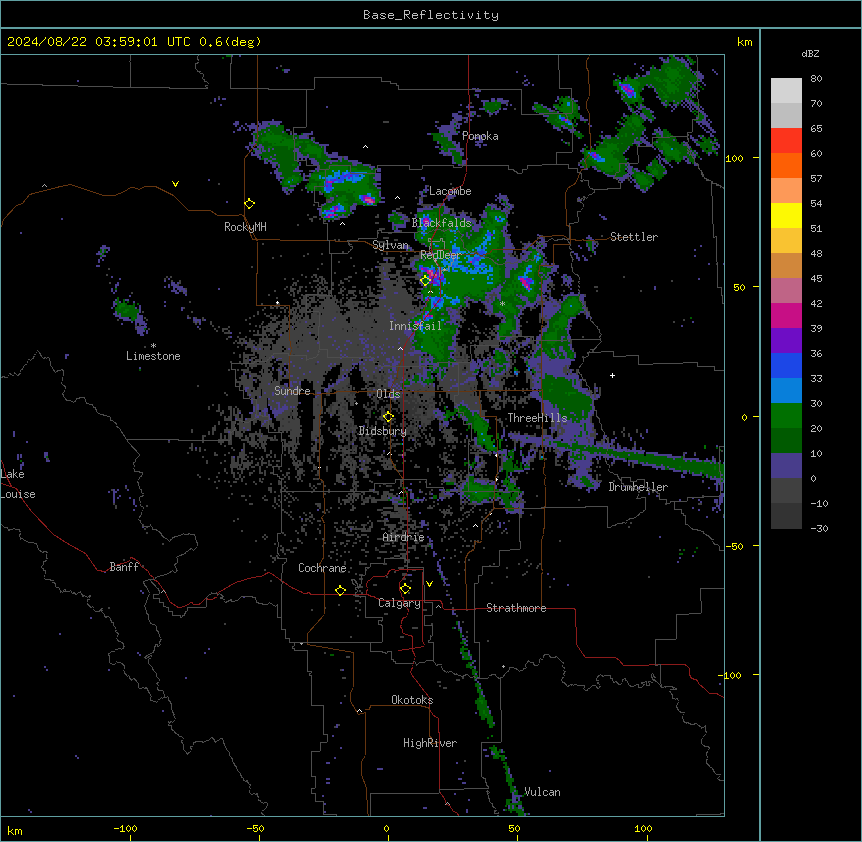Screen dimensions: 862x842
Task: Click the yellow diamond marker above Calgary
Action: pos(405,589)
